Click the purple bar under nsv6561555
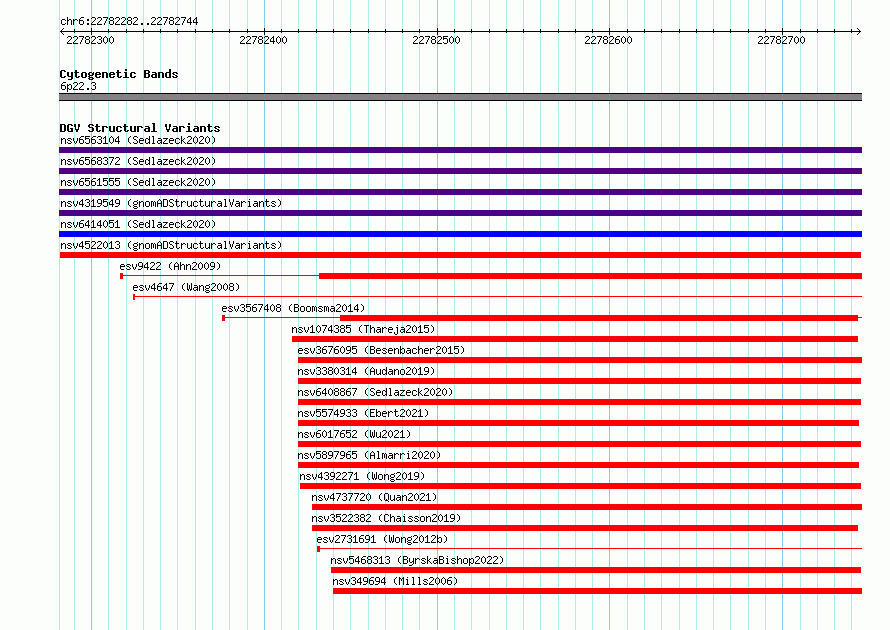The image size is (890, 630). point(460,192)
